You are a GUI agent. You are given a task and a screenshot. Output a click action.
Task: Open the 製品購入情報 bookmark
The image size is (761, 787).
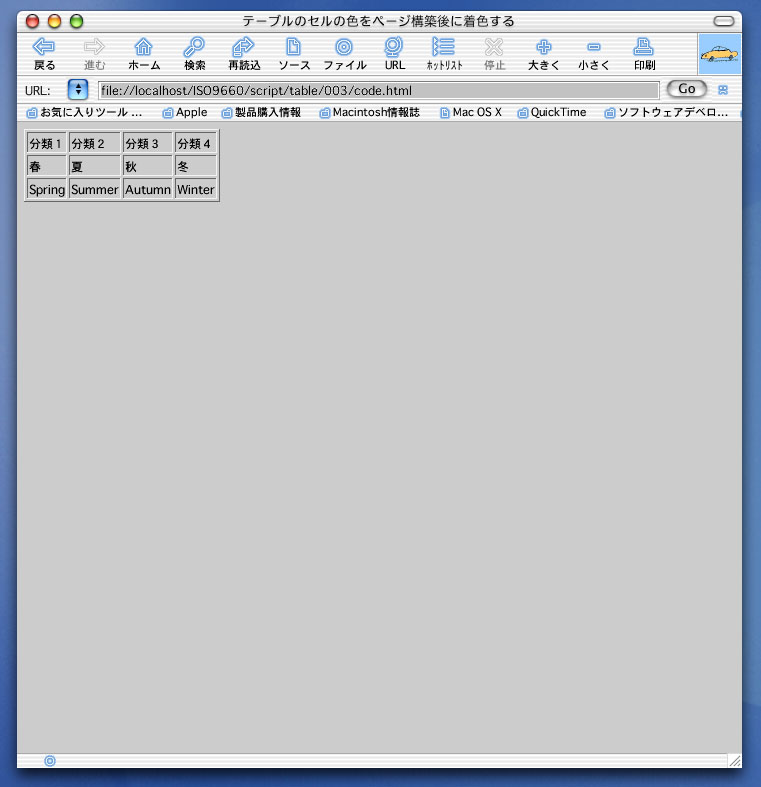262,112
